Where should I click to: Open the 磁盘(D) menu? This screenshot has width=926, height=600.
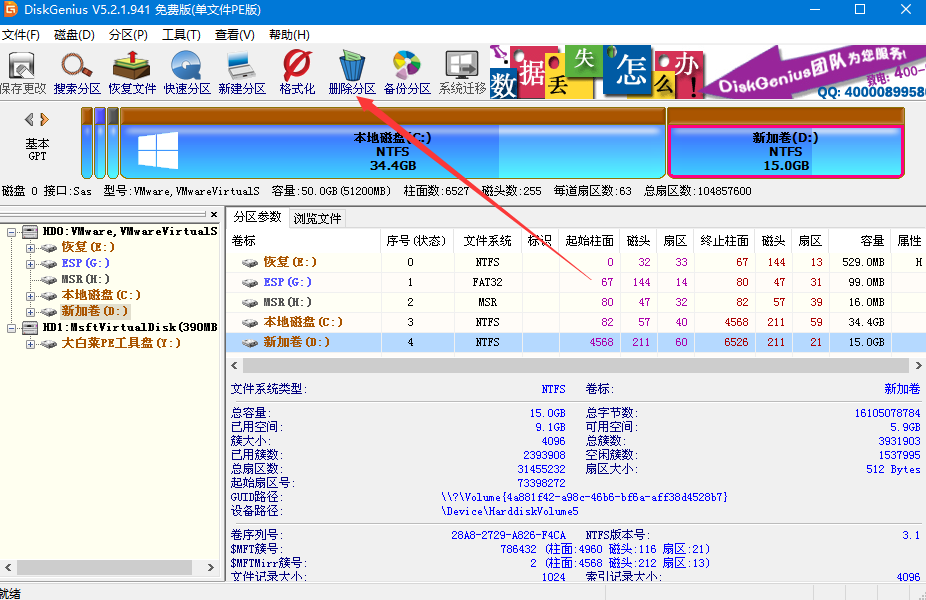pyautogui.click(x=74, y=35)
